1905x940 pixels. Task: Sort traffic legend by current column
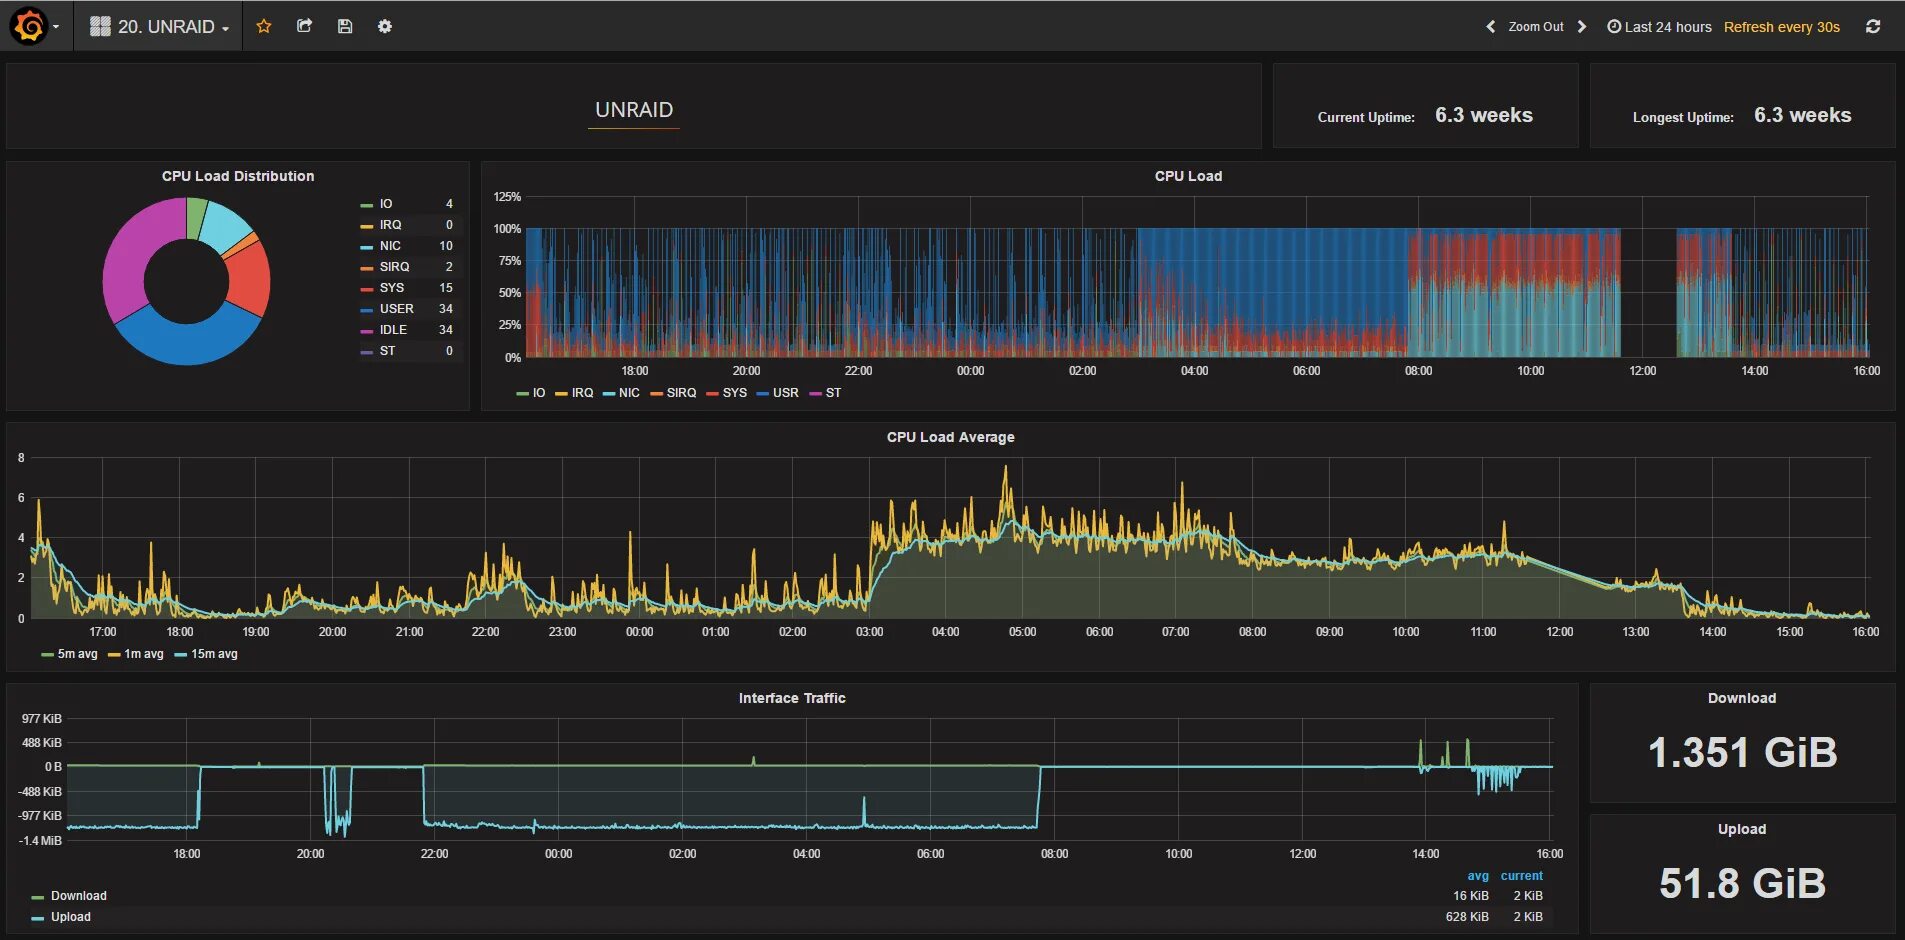pos(1522,876)
